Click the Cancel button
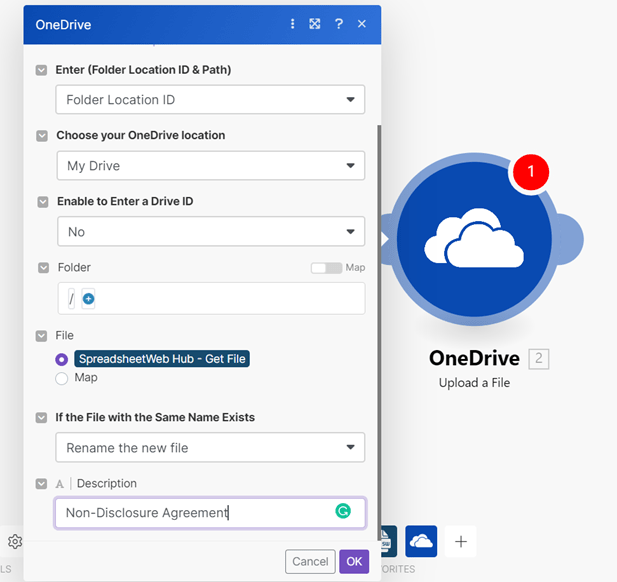Image resolution: width=617 pixels, height=582 pixels. pos(309,562)
